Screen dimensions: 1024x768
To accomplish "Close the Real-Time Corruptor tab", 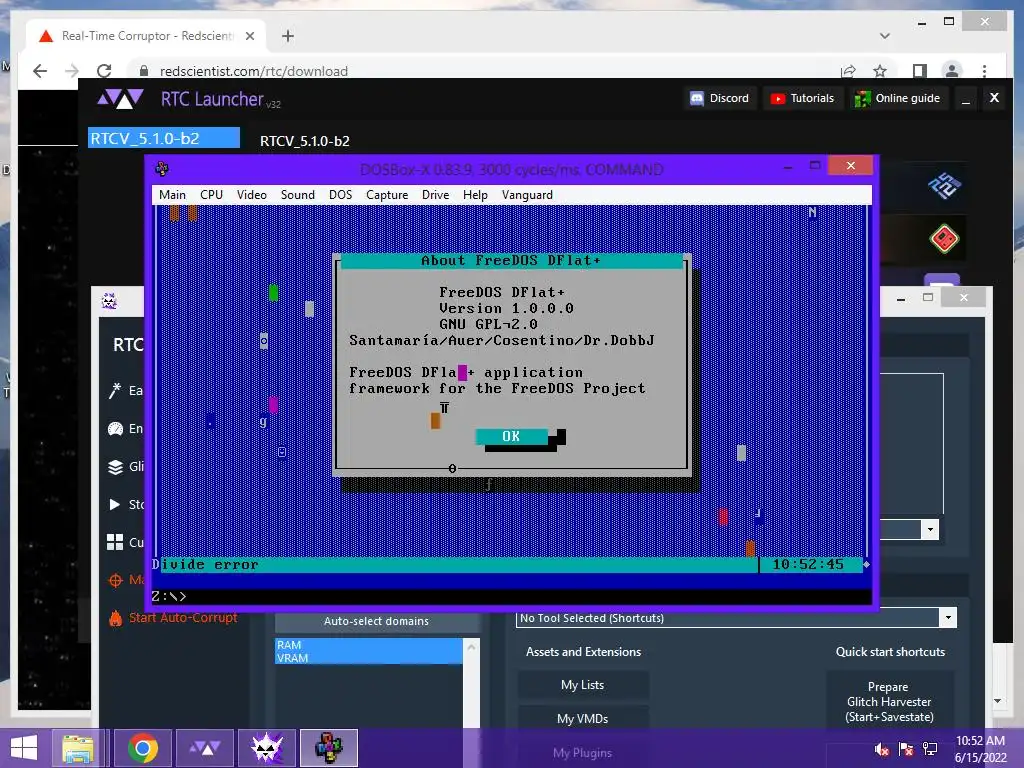I will [x=249, y=36].
